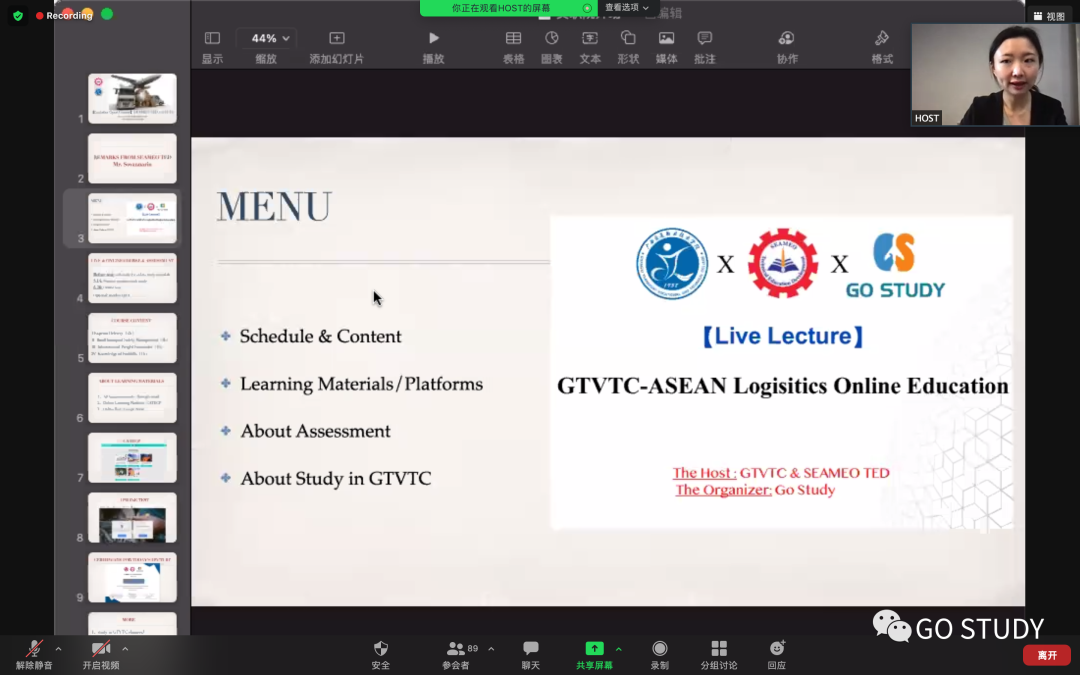Viewport: 1080px width, 675px height.
Task: Open the 显示 view options in Keynote toolbar
Action: click(x=212, y=47)
